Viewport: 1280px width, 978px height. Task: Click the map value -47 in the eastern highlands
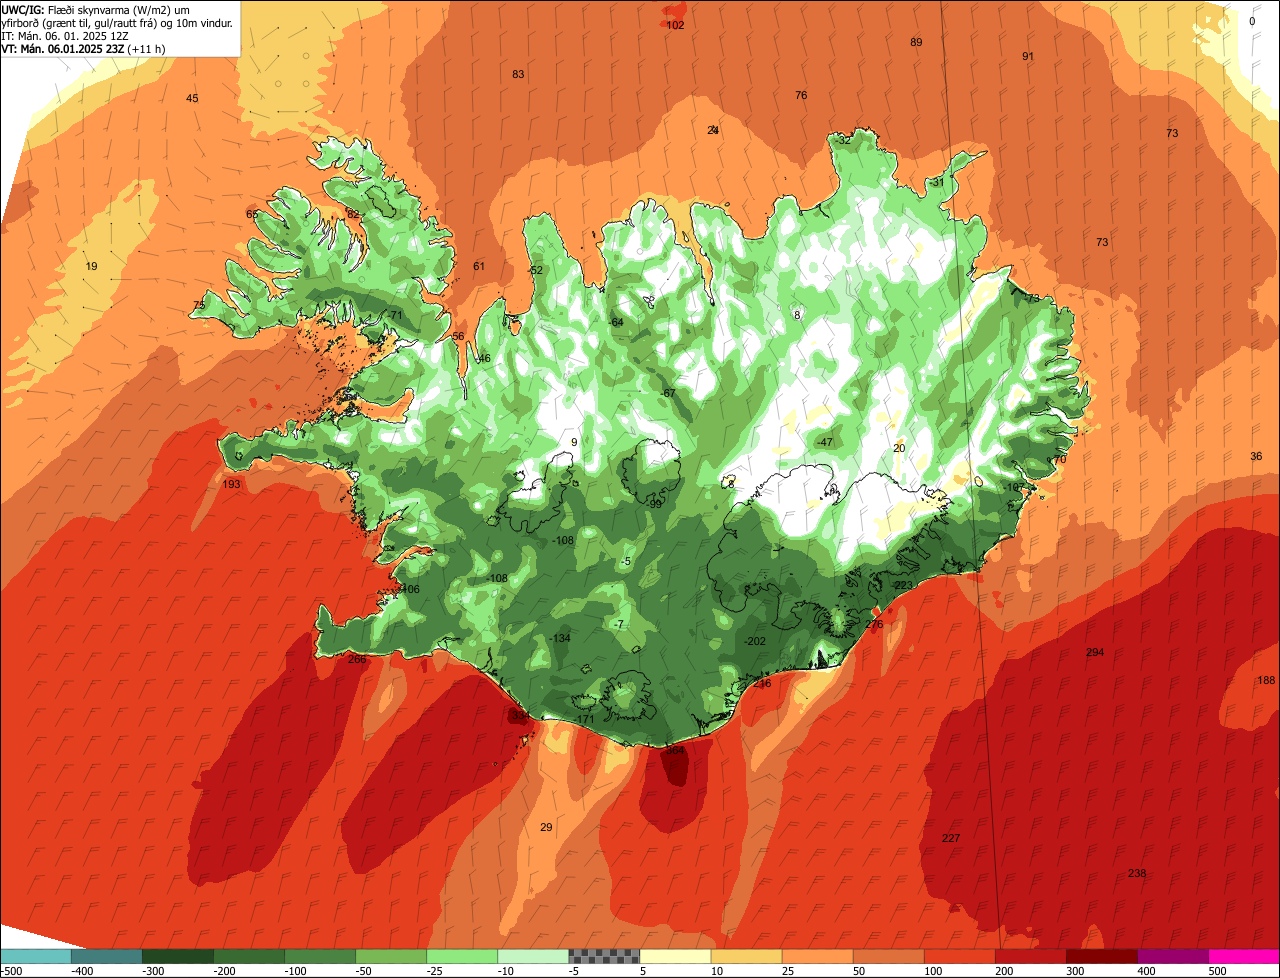click(824, 442)
